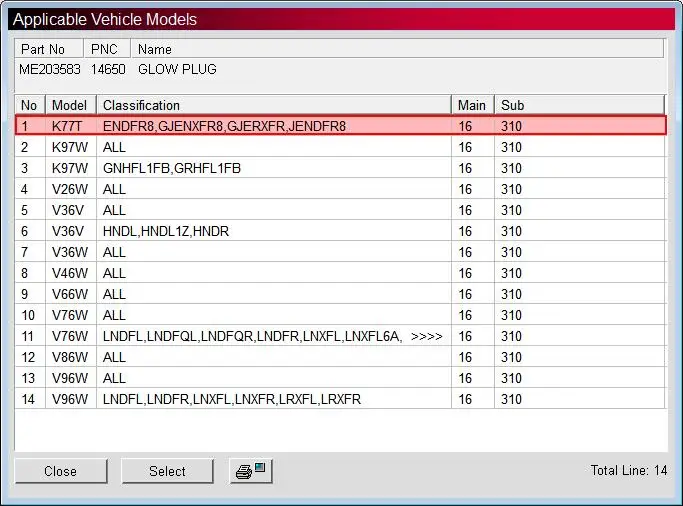This screenshot has width=683, height=506.
Task: Click the print icon button
Action: click(x=251, y=471)
